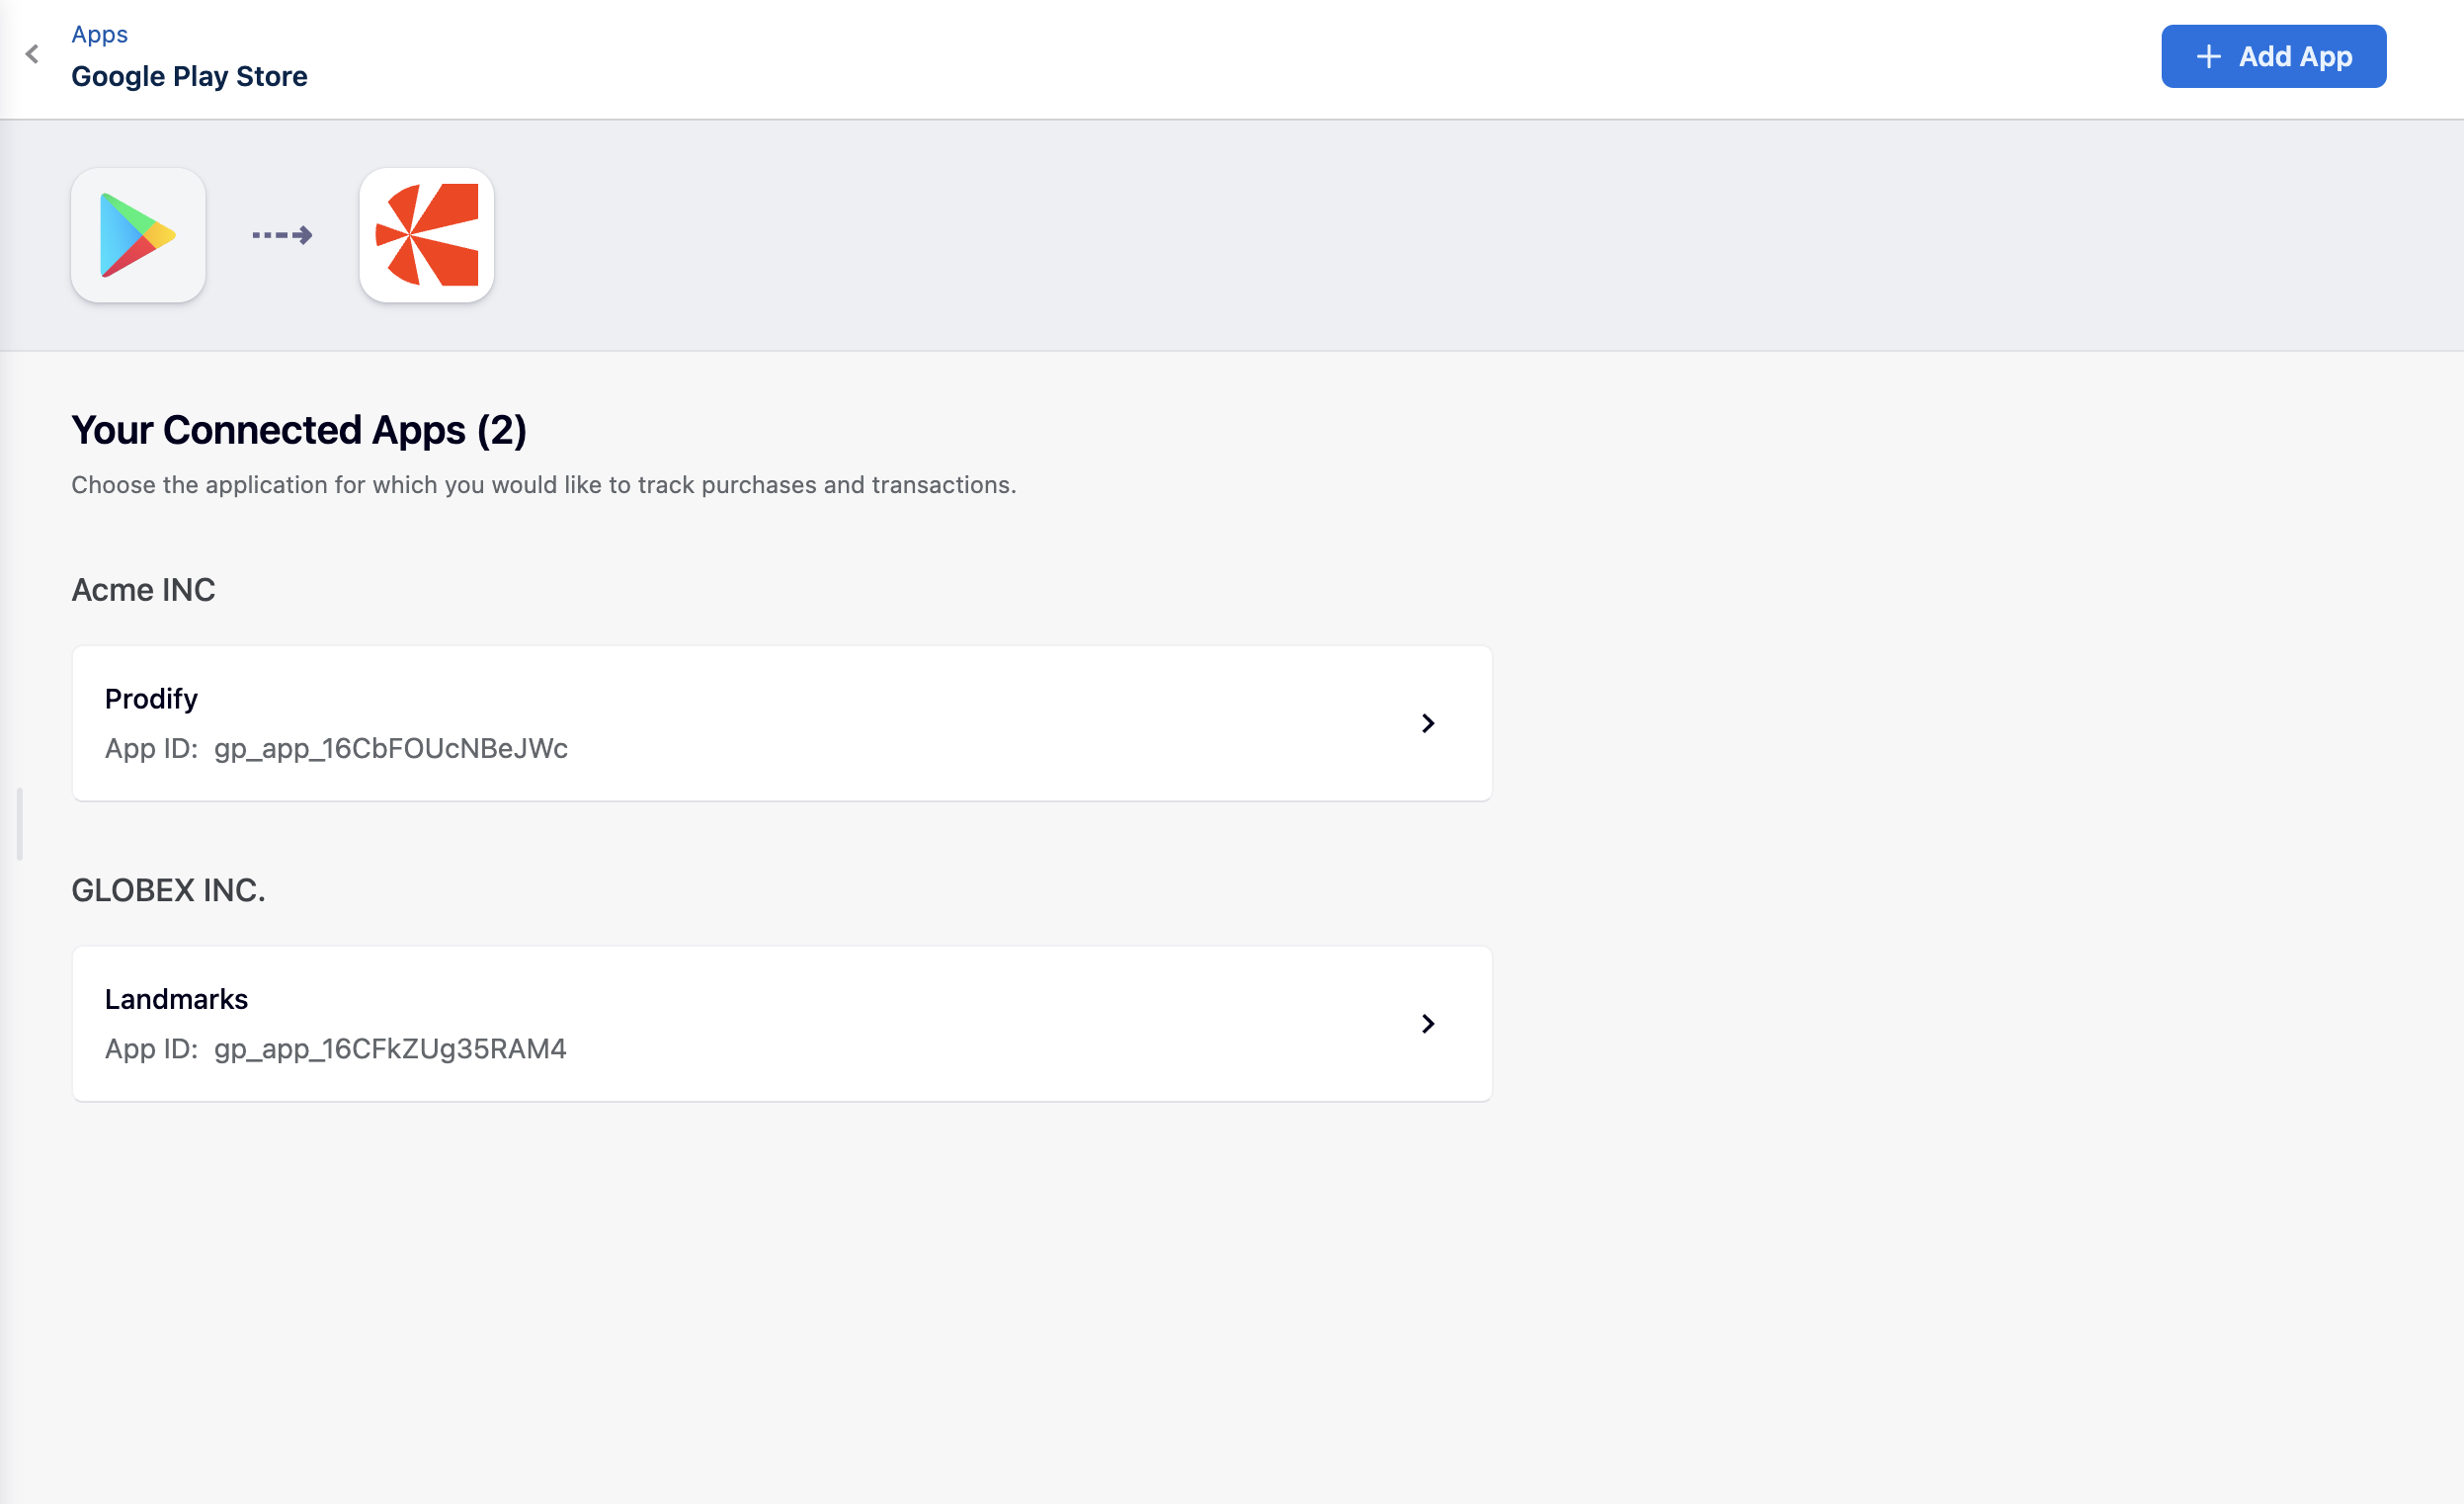Click Landmarks App ID gp_app_16CFkZUg35RAM4
Image resolution: width=2464 pixels, height=1504 pixels.
(389, 1048)
